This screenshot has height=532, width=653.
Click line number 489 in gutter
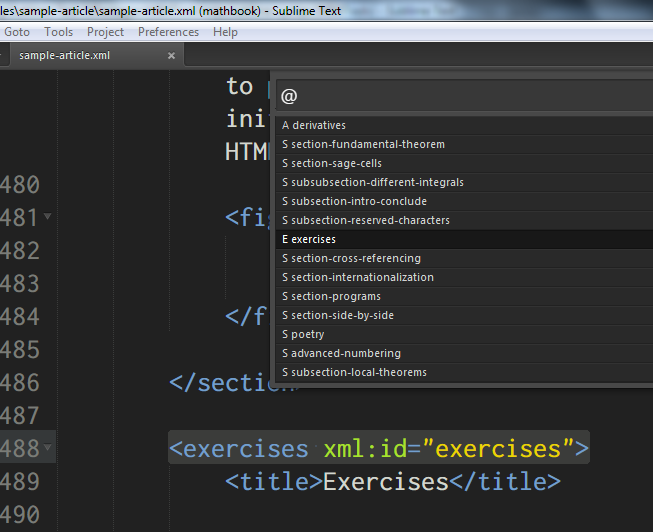(20, 482)
